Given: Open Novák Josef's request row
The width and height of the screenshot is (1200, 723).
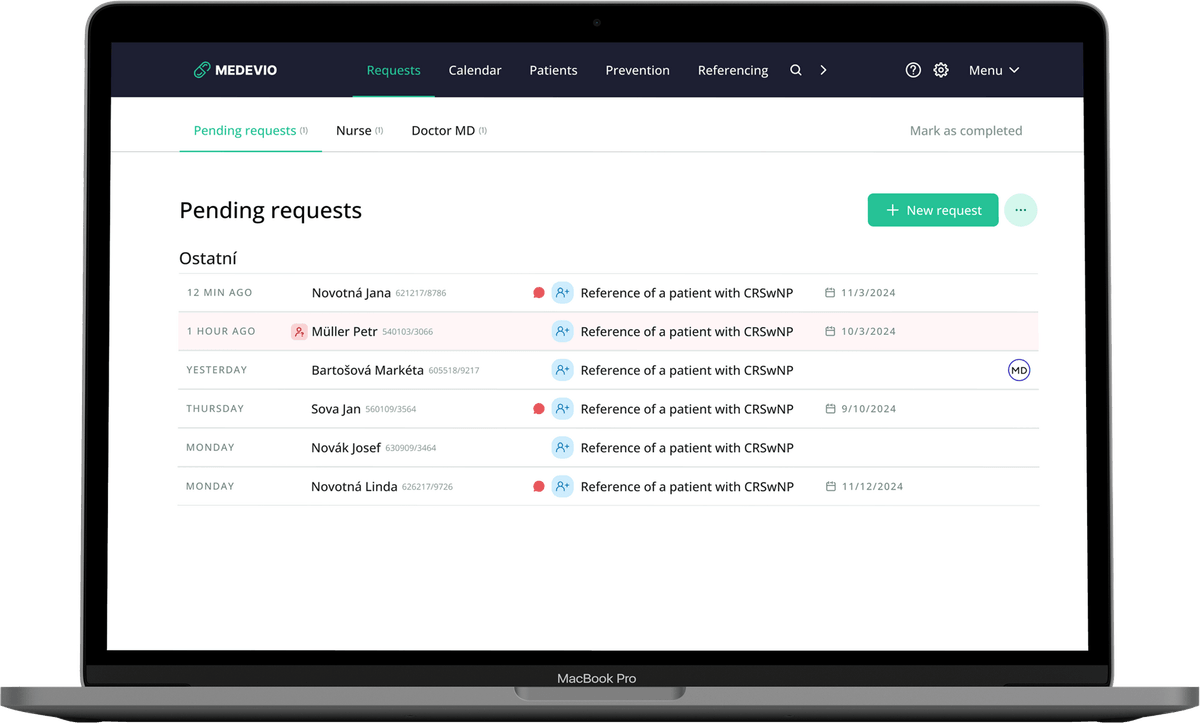Looking at the screenshot, I should [346, 448].
